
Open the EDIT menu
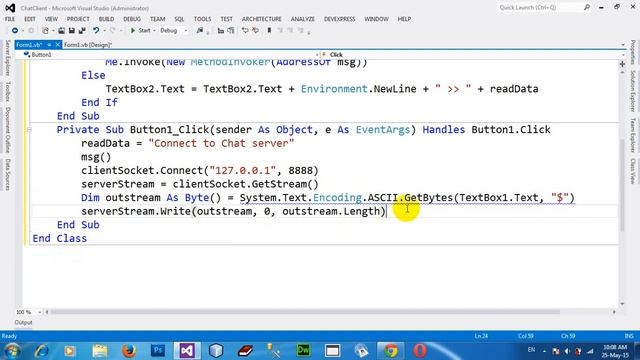pyautogui.click(x=30, y=19)
